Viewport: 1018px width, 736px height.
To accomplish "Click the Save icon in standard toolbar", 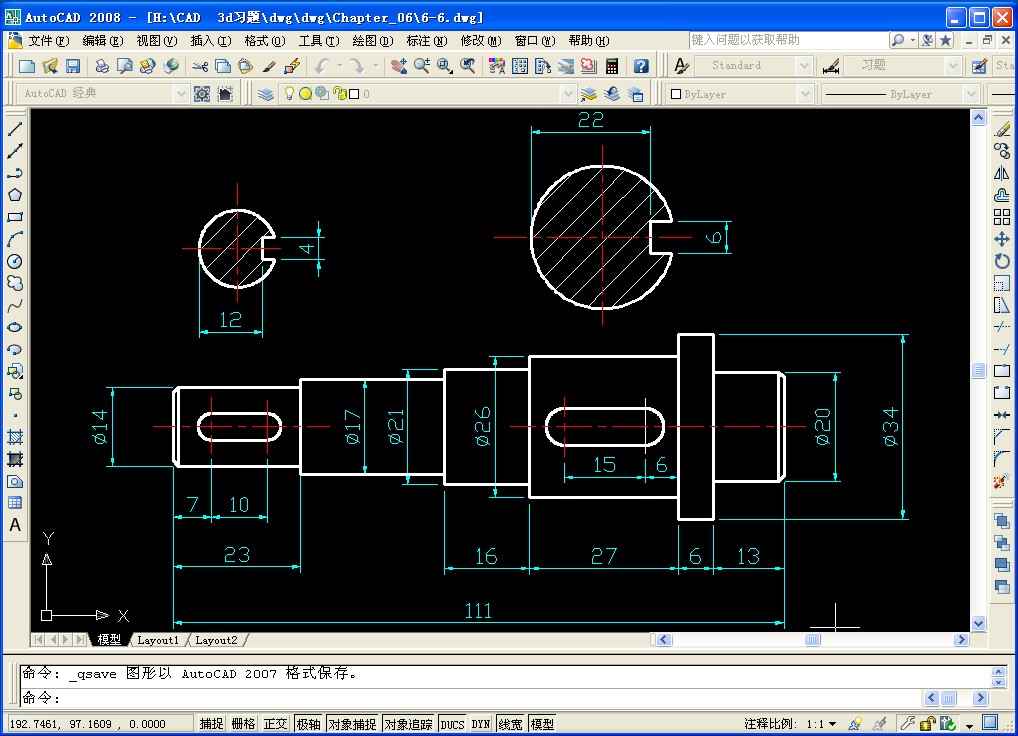I will [x=73, y=66].
